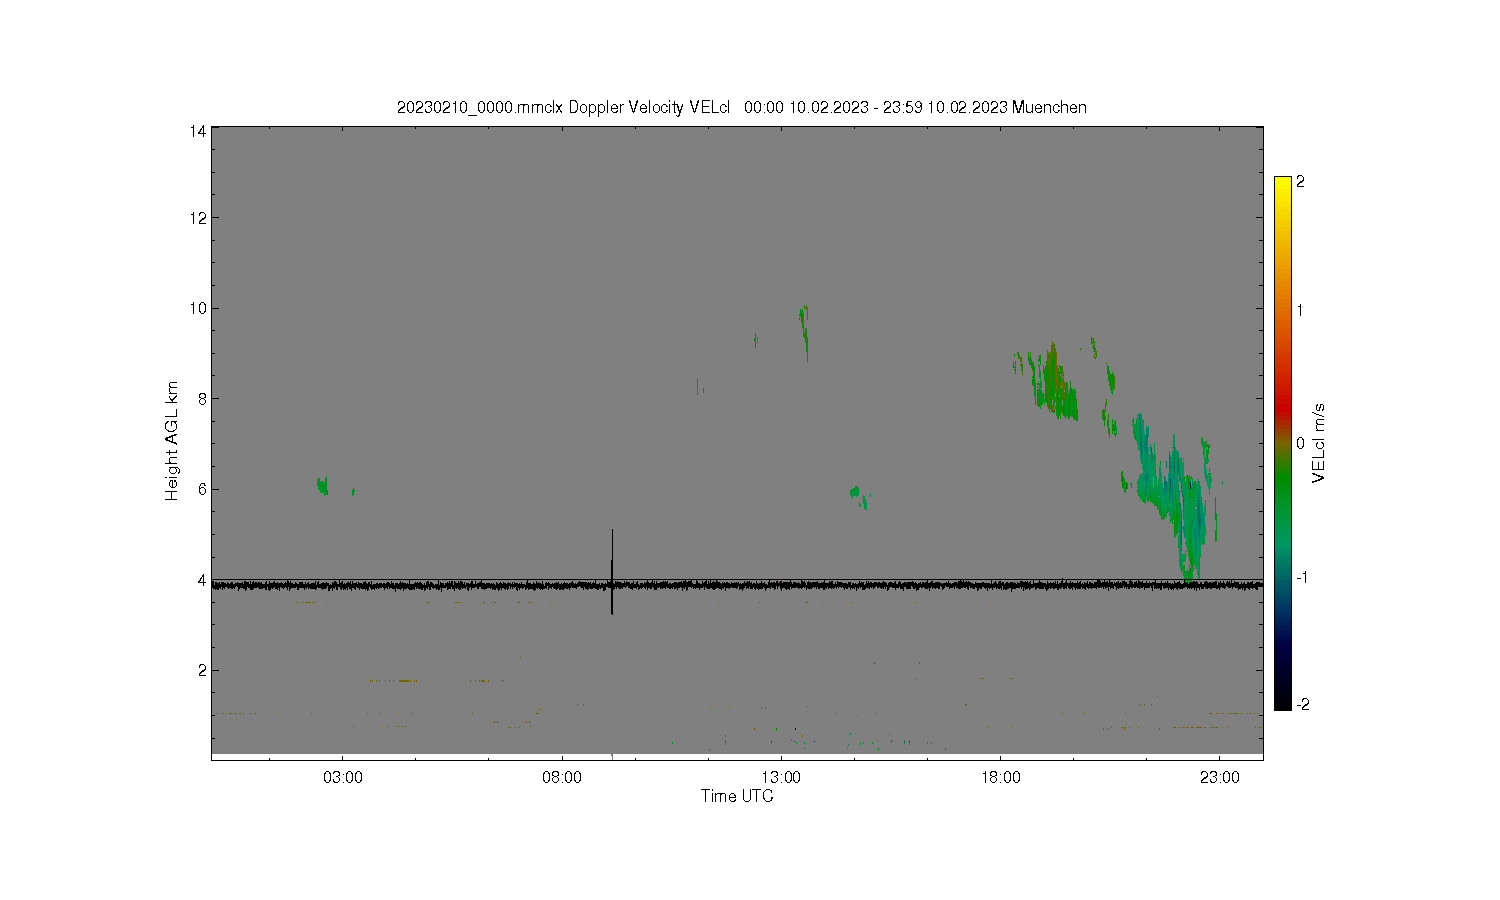Click the 'Muenchen' label in the title
Image resolution: width=1500 pixels, height=900 pixels.
[x=1049, y=107]
